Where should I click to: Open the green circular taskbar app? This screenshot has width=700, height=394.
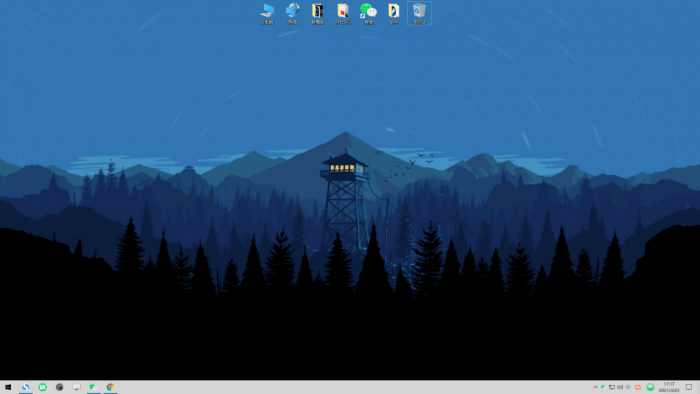point(42,387)
